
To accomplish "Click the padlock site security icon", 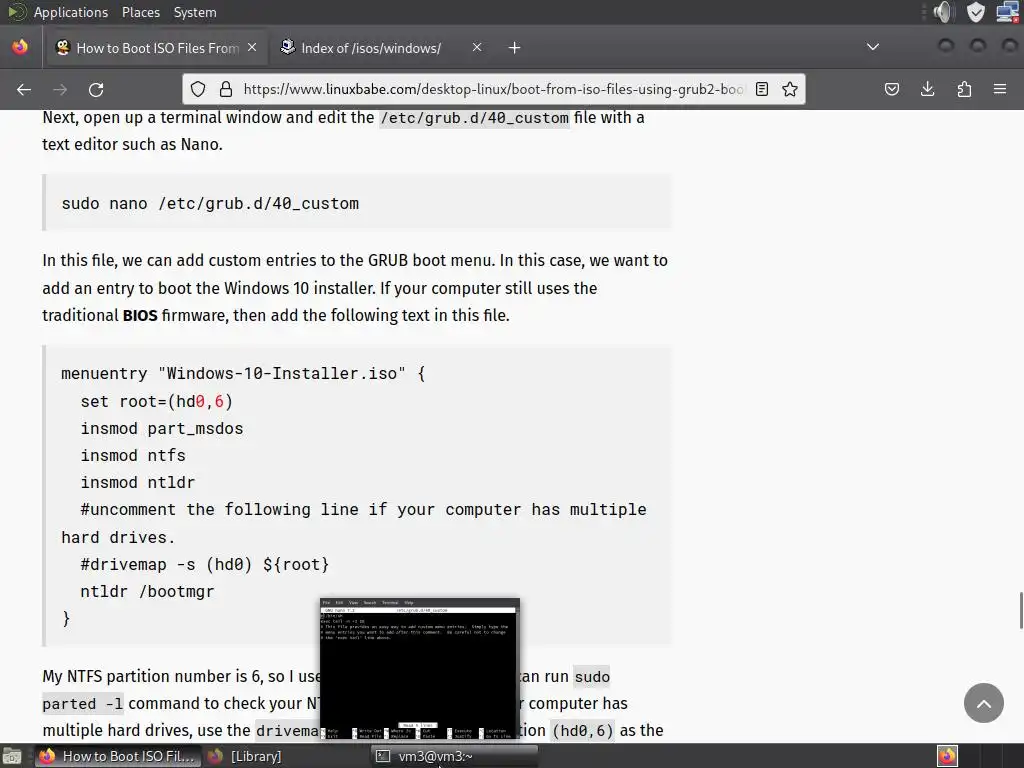I will (226, 89).
